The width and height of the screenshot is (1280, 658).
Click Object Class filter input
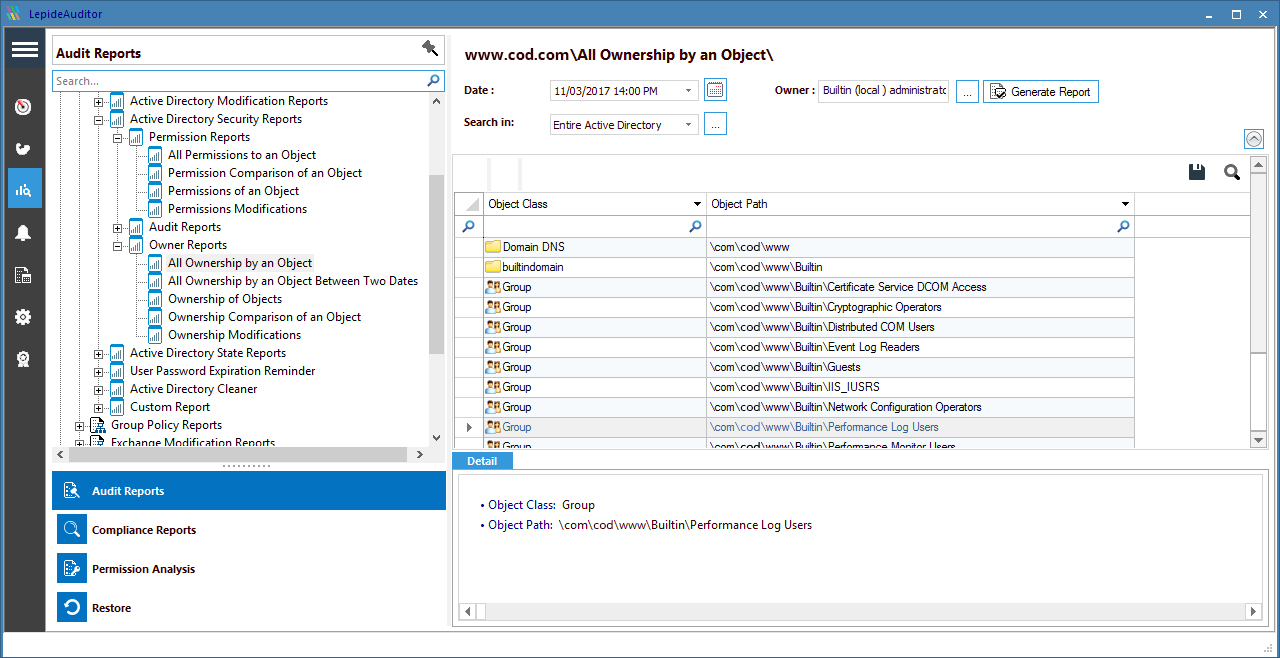coord(586,227)
